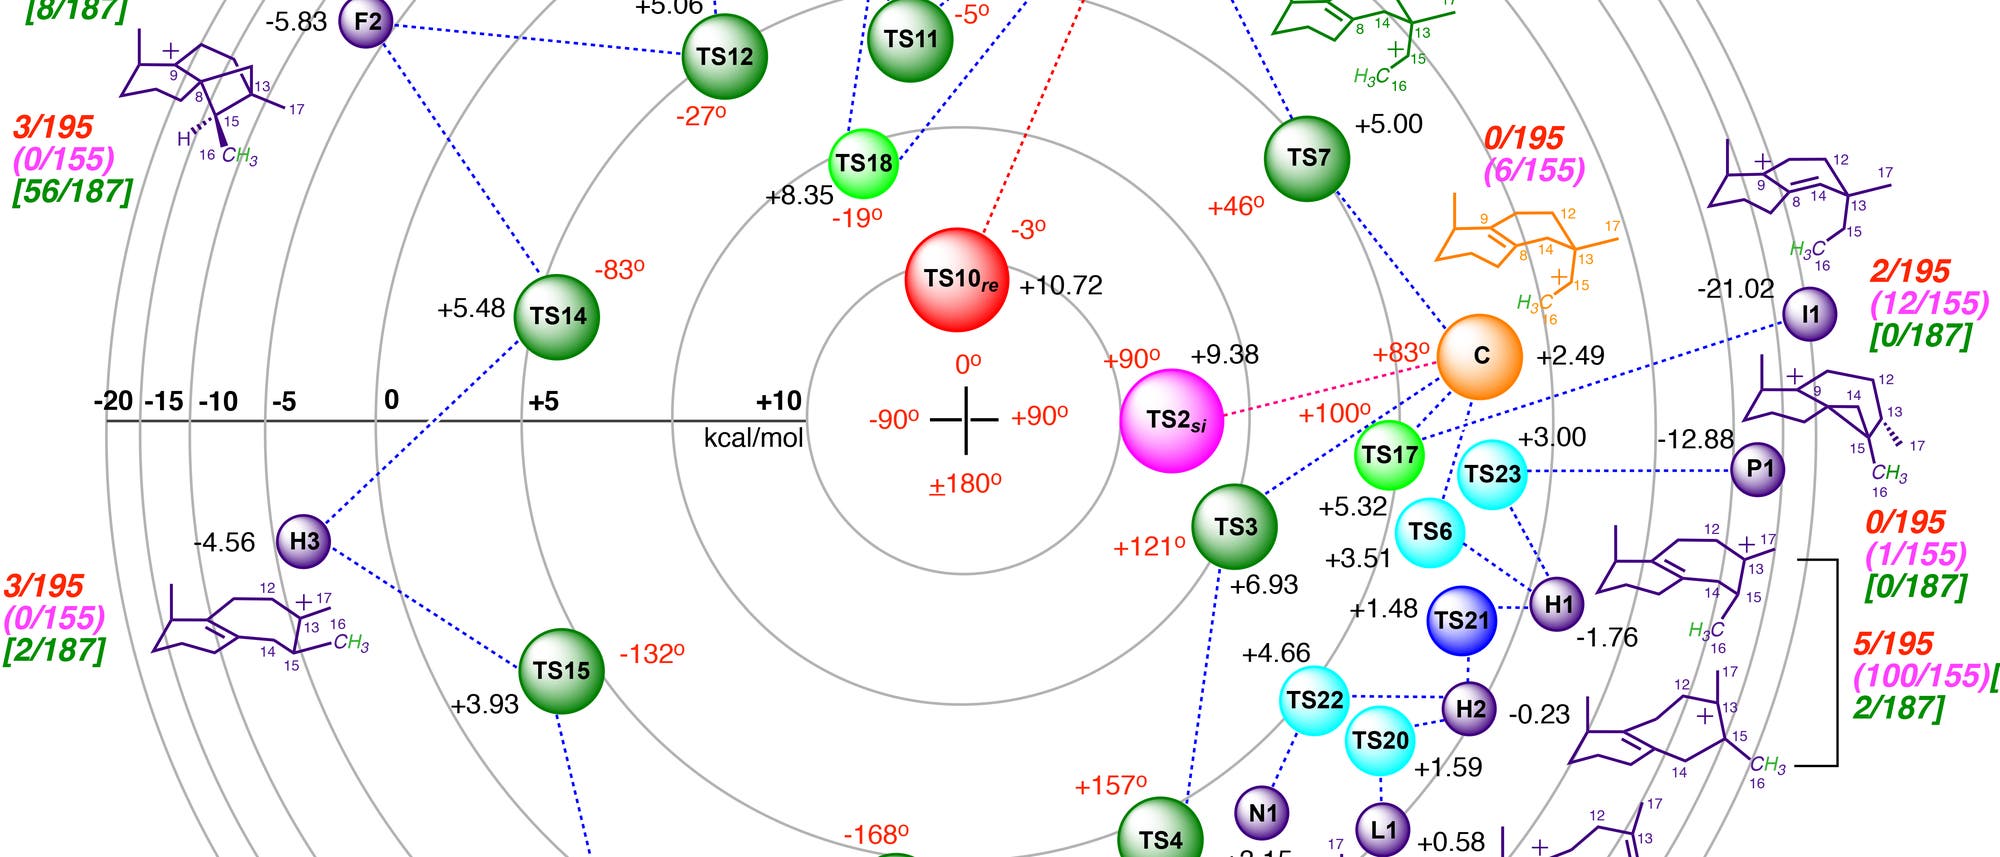Click the +10.72 energy label
The image size is (2000, 857).
pos(1061,286)
